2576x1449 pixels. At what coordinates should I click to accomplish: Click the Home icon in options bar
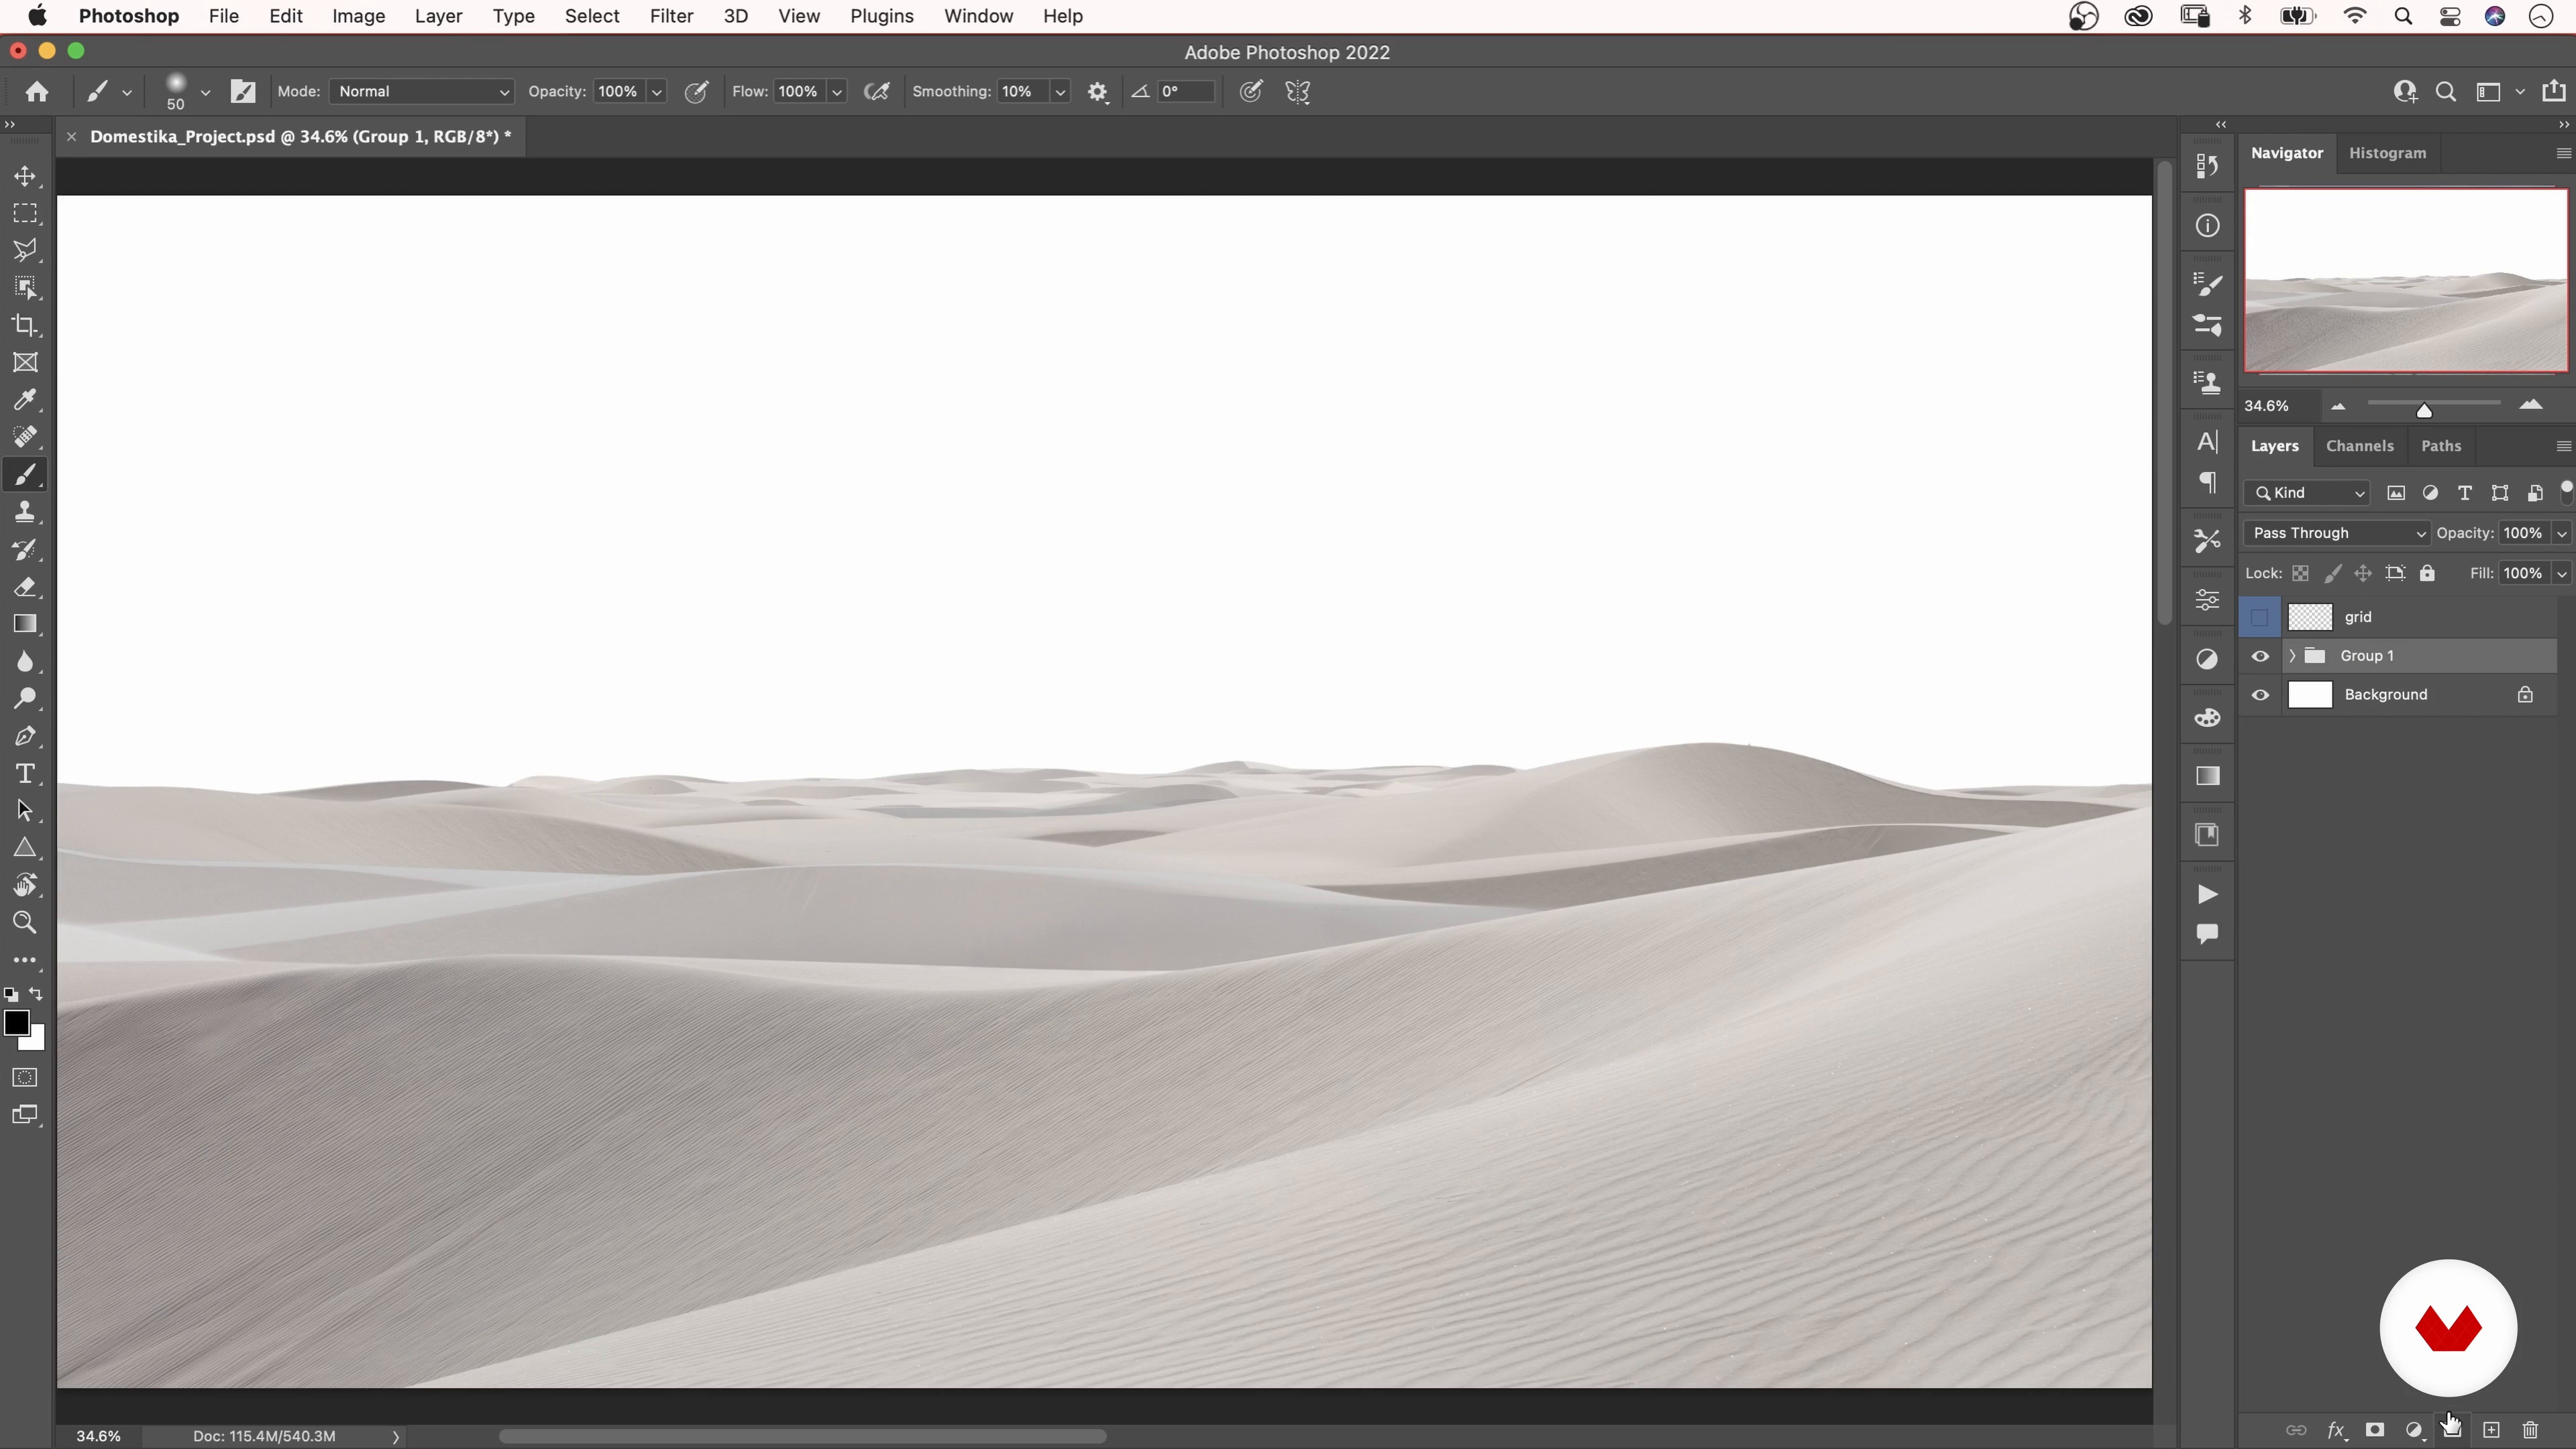click(x=37, y=92)
